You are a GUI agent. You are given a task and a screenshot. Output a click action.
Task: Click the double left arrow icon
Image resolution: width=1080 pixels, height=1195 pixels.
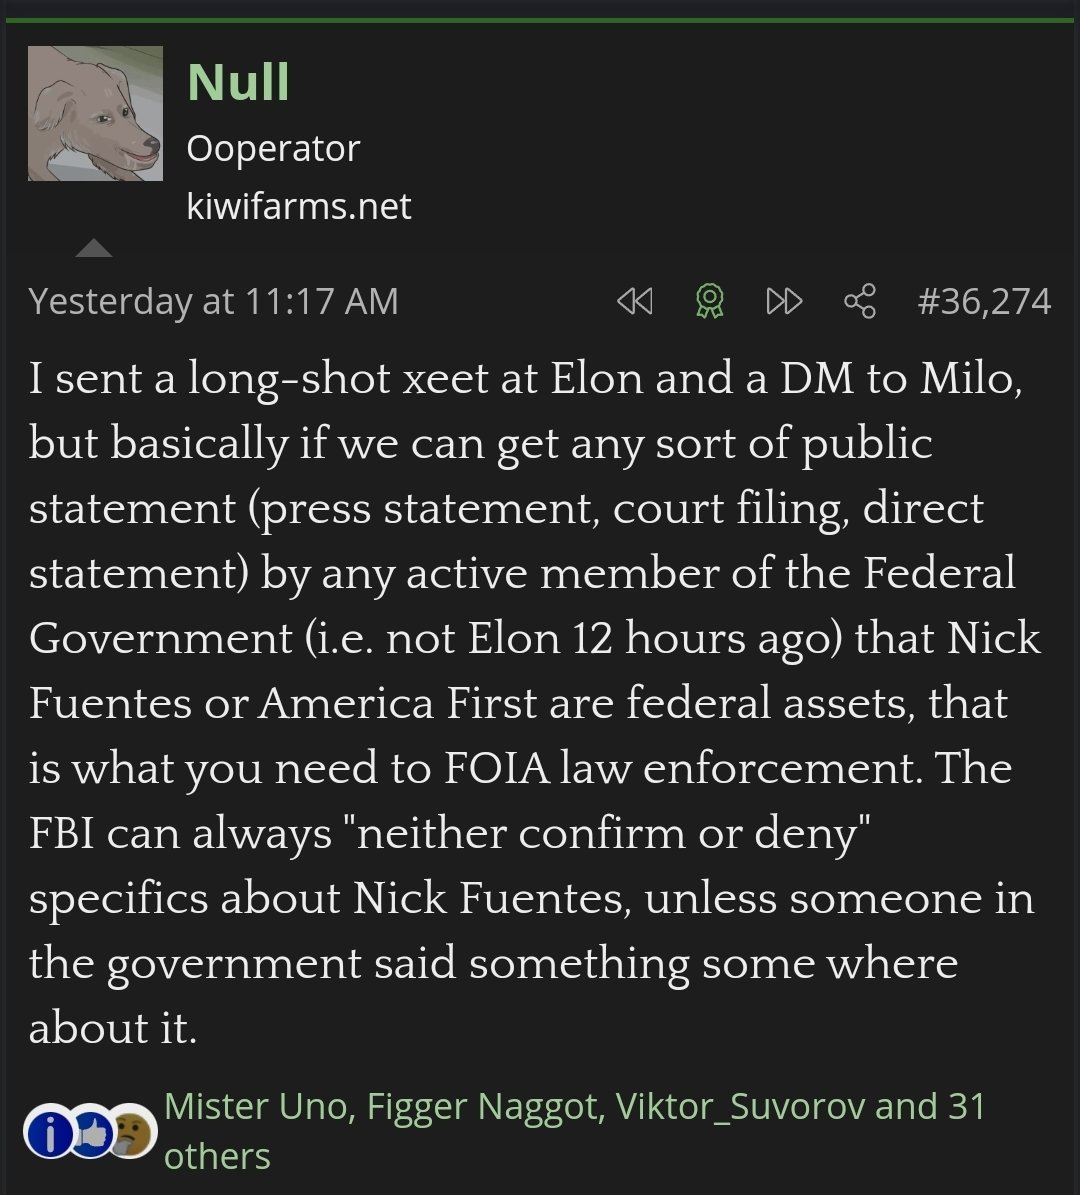(635, 301)
